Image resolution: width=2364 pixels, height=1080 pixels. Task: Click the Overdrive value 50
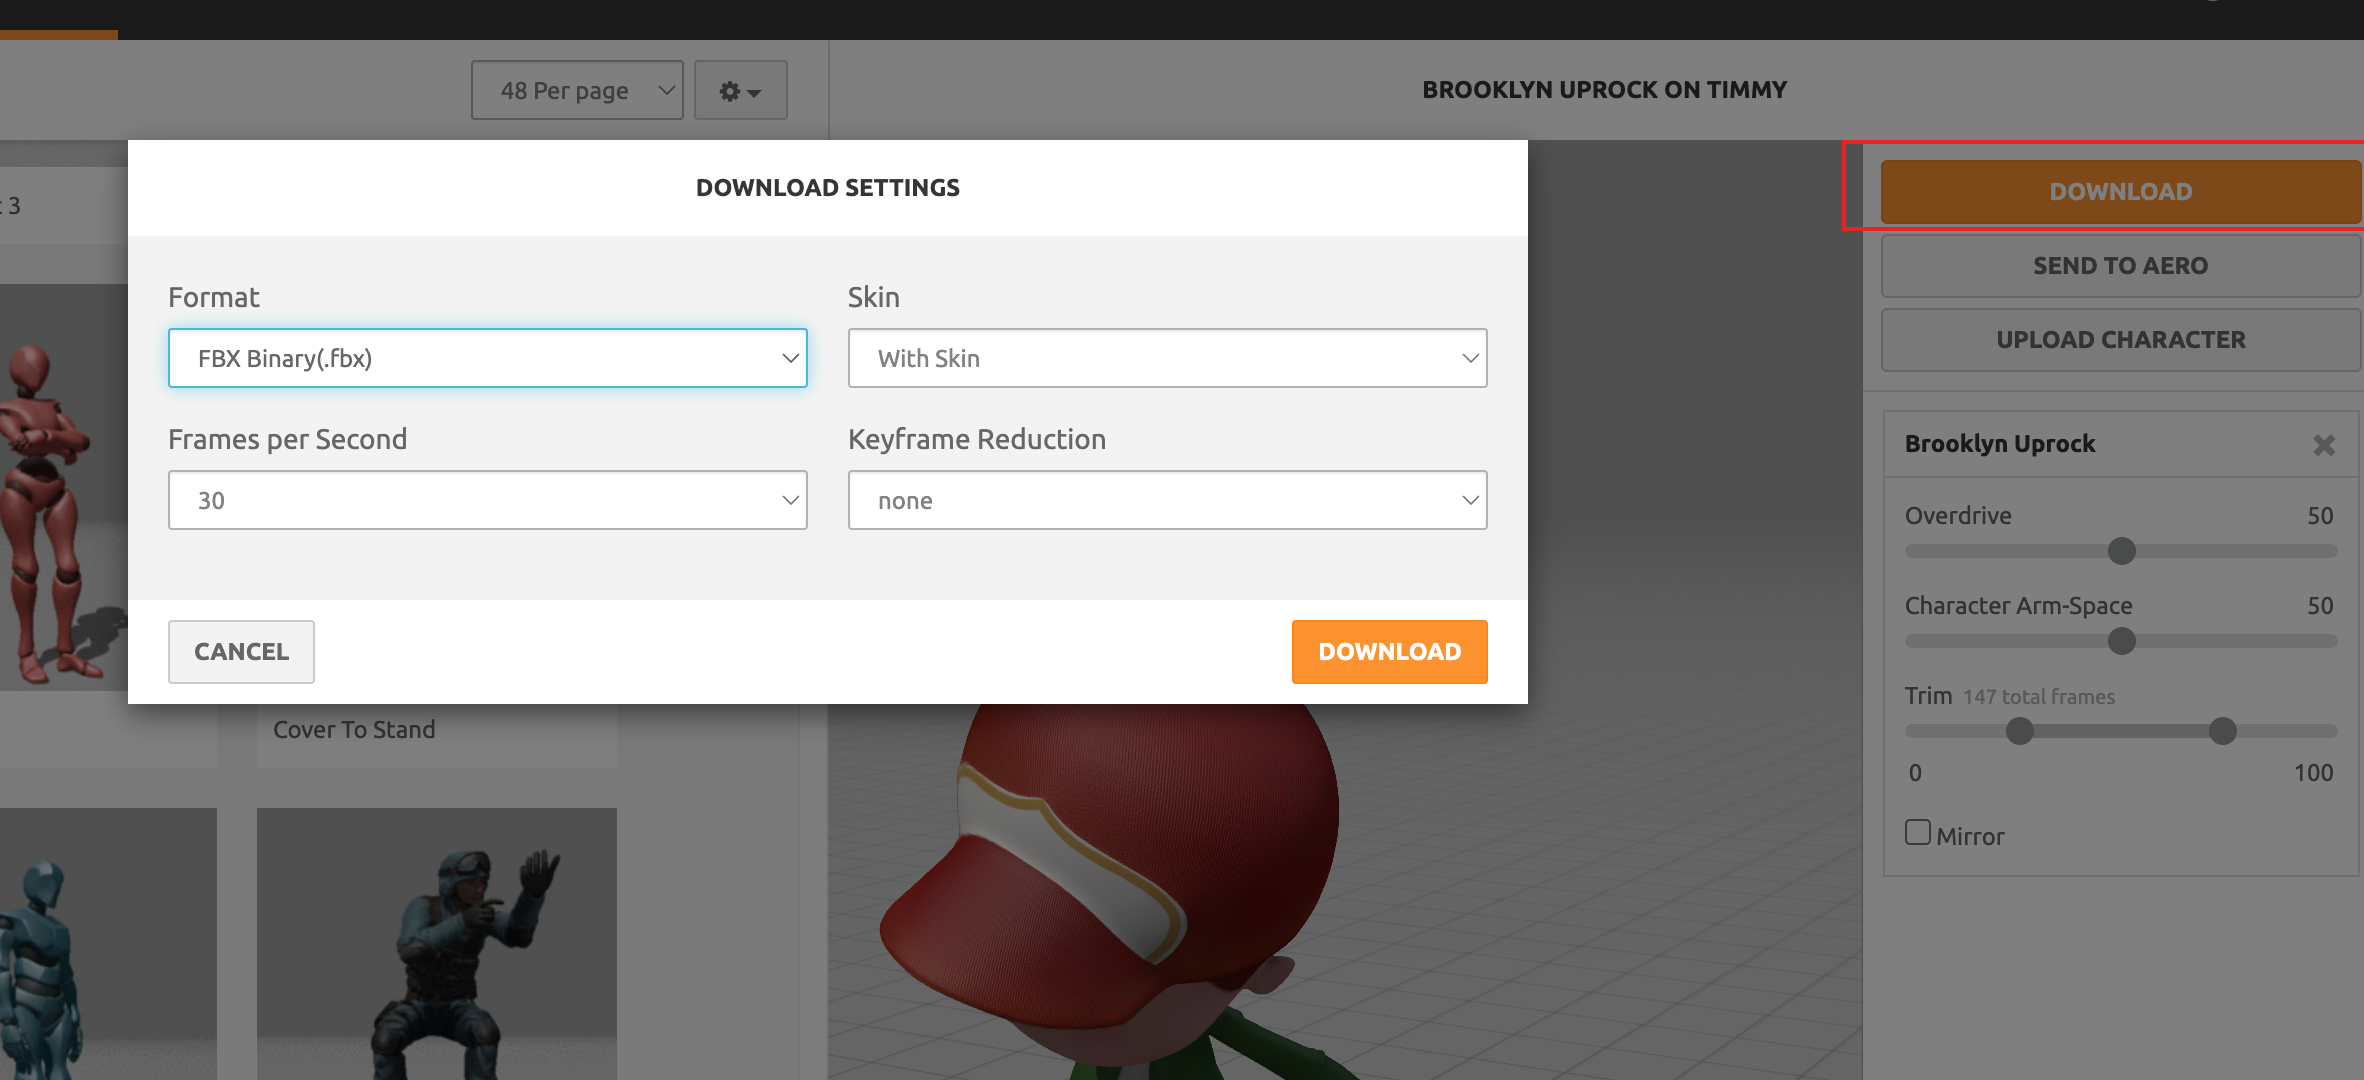tap(2320, 516)
